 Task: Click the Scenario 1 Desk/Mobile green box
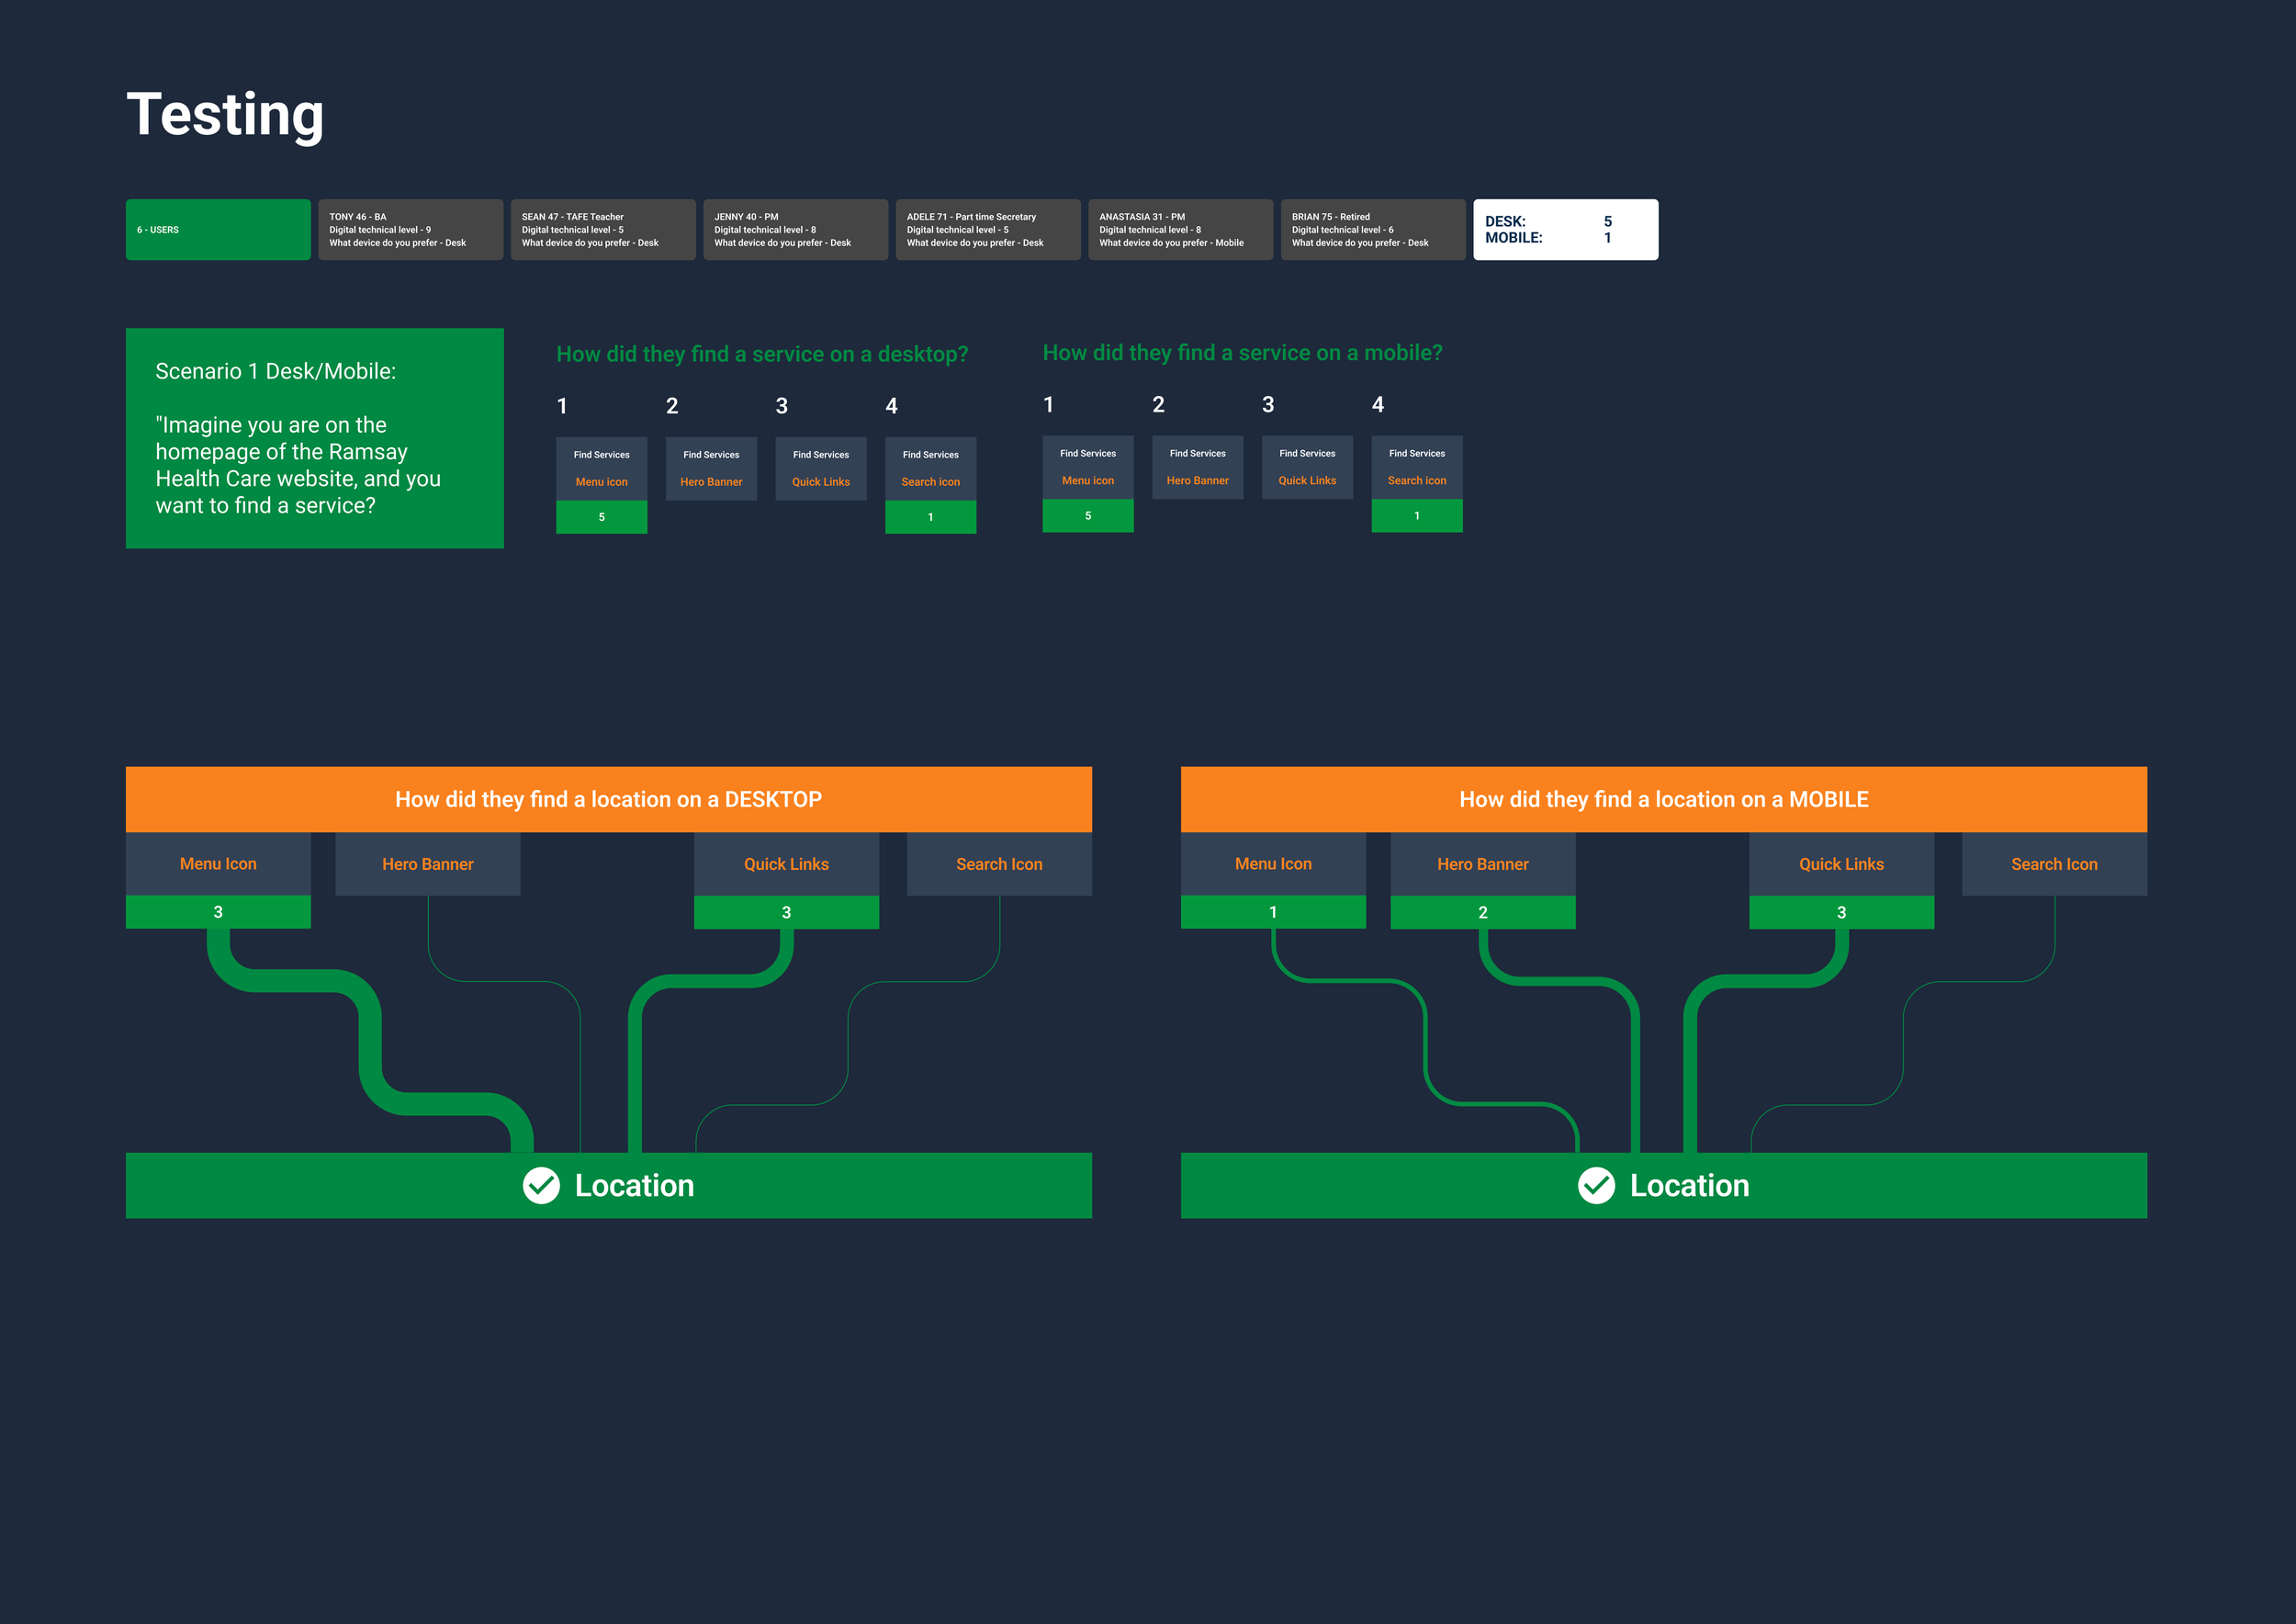point(315,438)
